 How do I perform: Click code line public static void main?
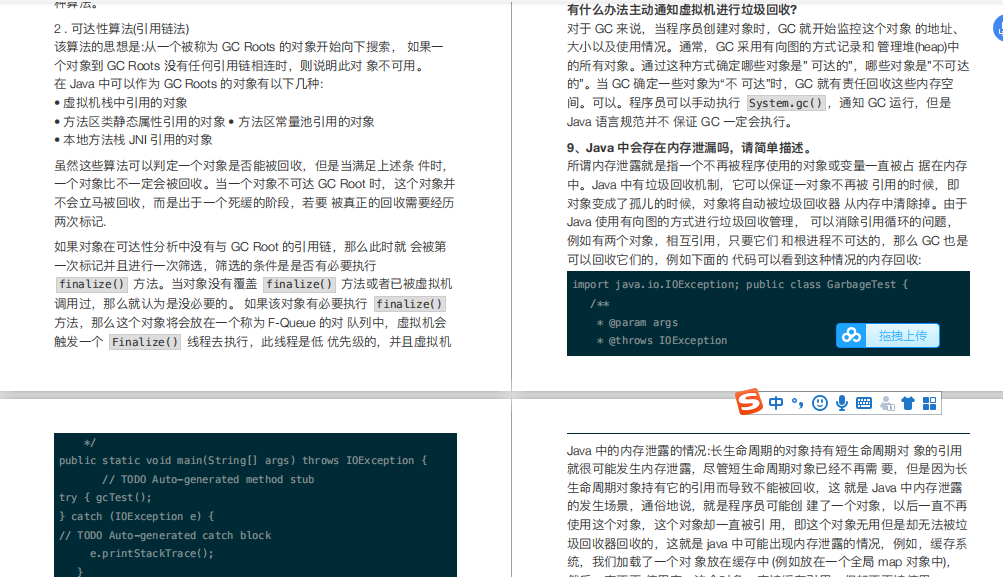click(x=243, y=460)
